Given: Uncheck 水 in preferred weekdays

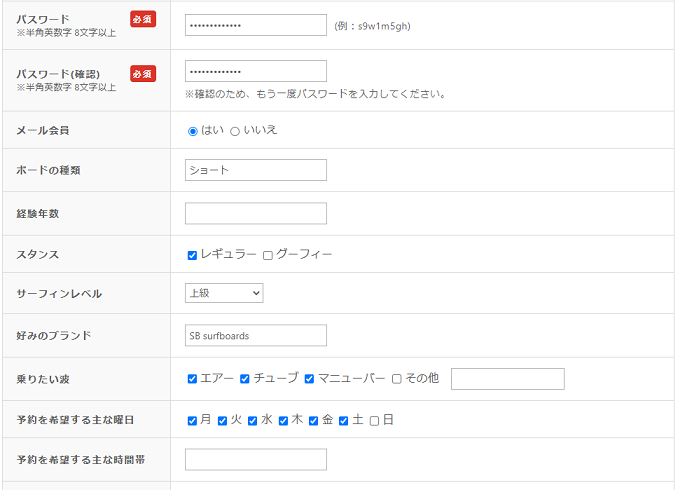Looking at the screenshot, I should (253, 421).
